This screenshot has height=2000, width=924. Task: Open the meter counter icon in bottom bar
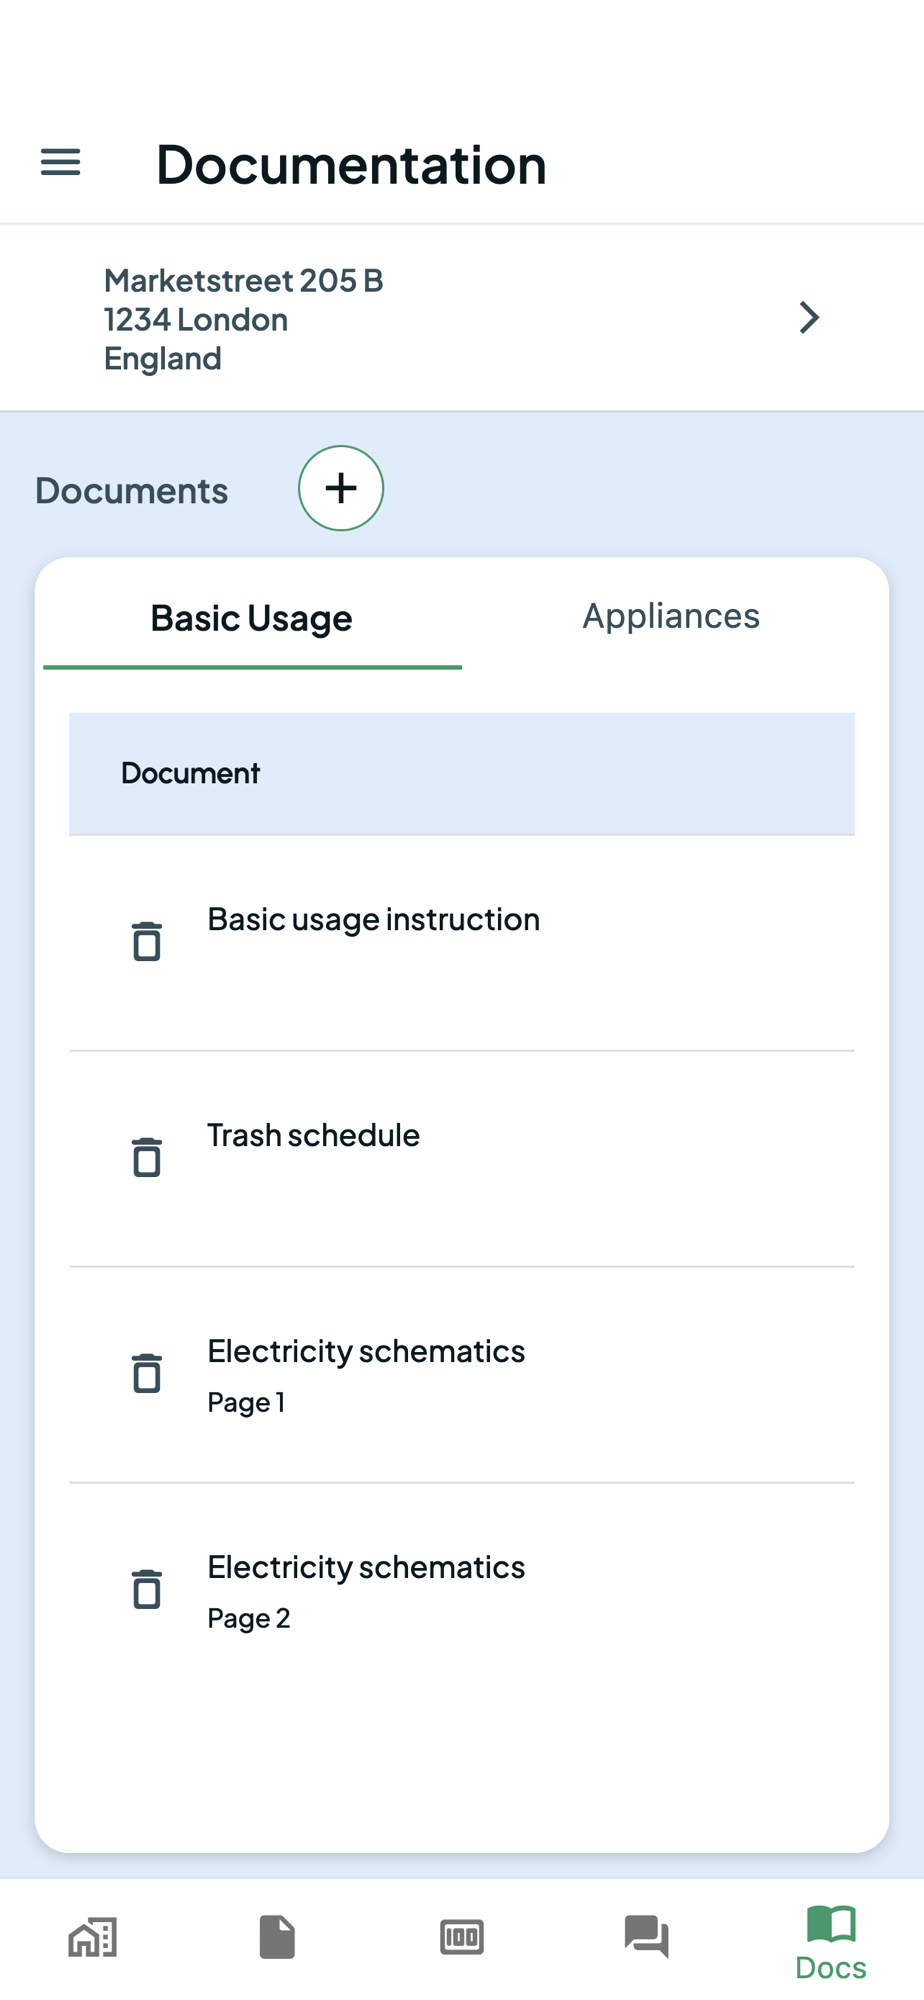462,1938
